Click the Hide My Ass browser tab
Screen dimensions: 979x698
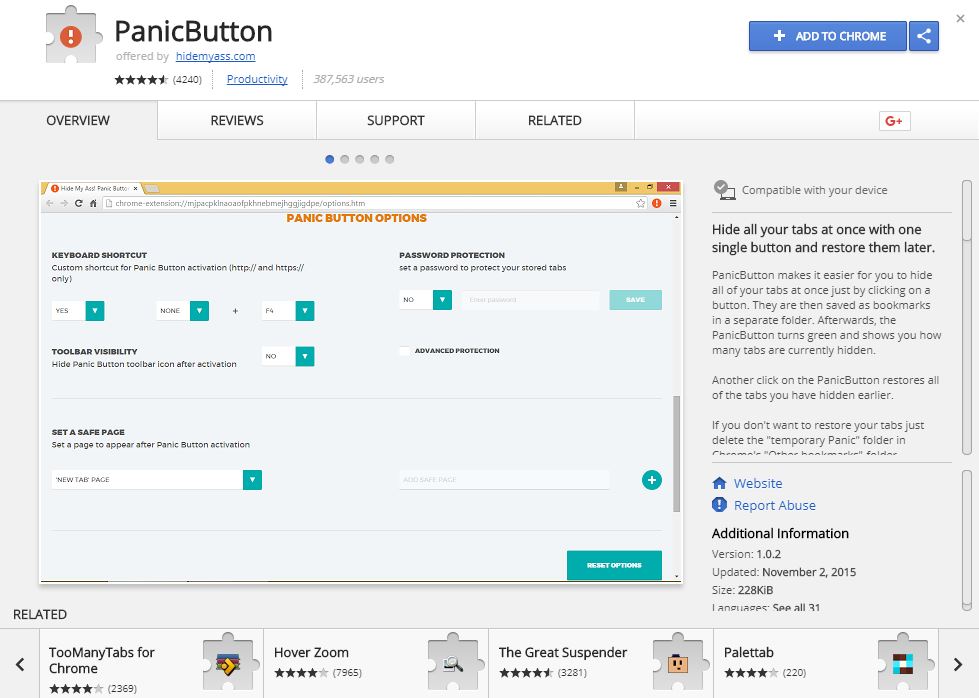tap(94, 188)
